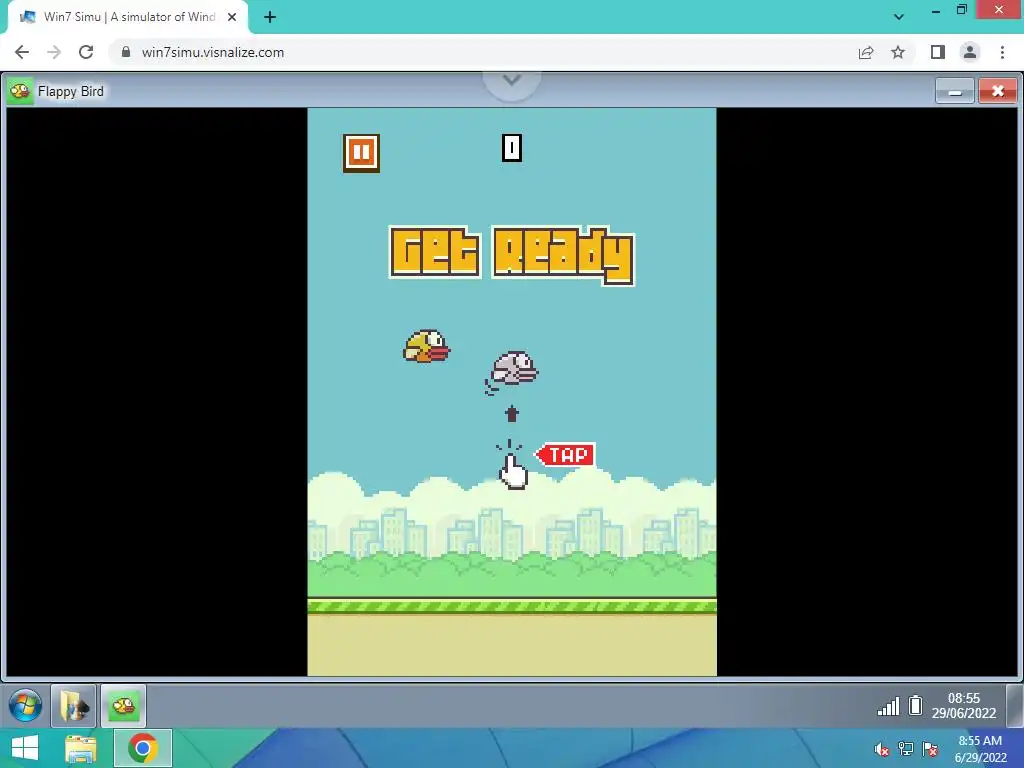Go forward in the browser

tap(54, 52)
